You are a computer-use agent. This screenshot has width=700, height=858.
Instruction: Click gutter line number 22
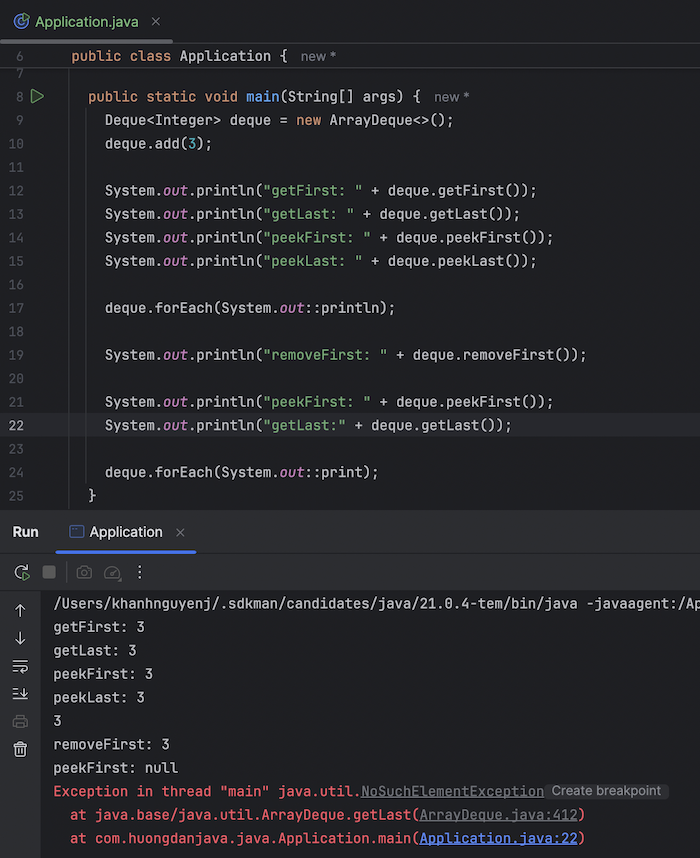(x=16, y=425)
